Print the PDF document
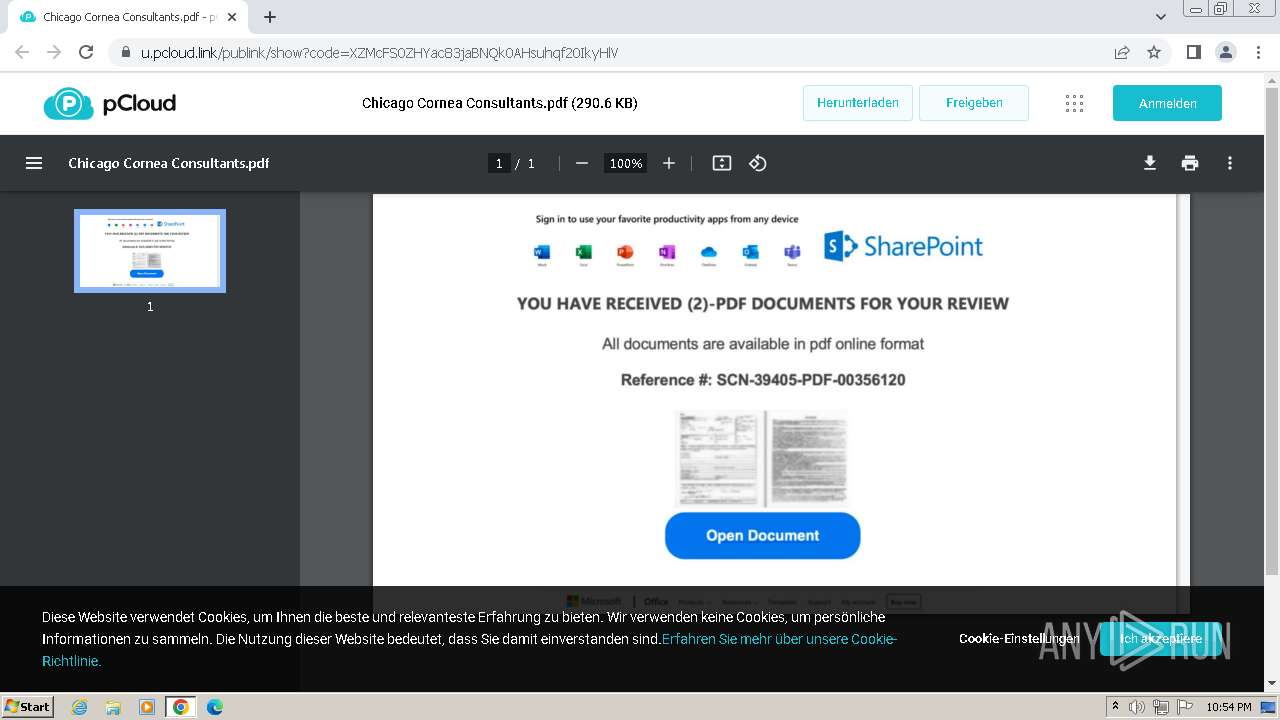The width and height of the screenshot is (1280, 720). (1190, 163)
